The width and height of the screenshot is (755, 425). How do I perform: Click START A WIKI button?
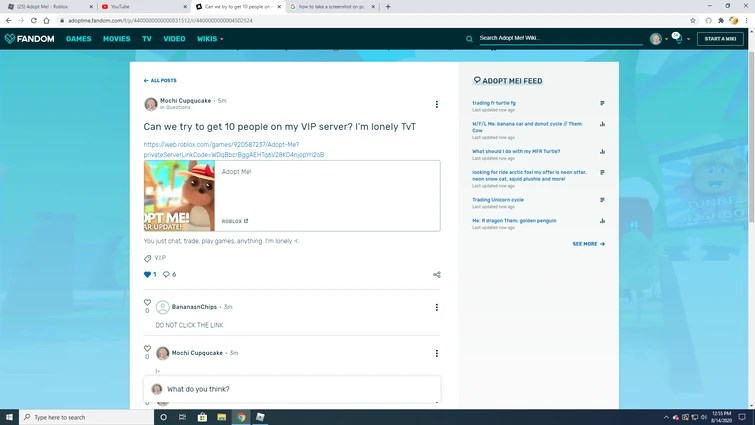[720, 39]
